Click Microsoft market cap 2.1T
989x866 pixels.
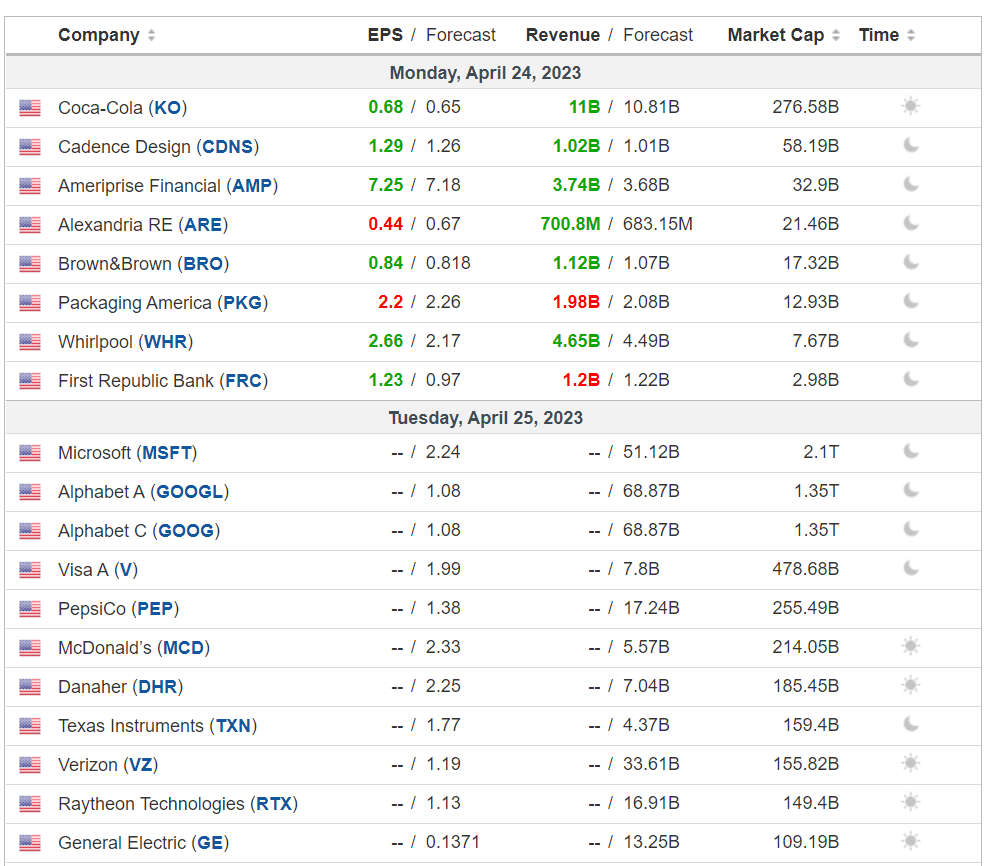pyautogui.click(x=821, y=452)
